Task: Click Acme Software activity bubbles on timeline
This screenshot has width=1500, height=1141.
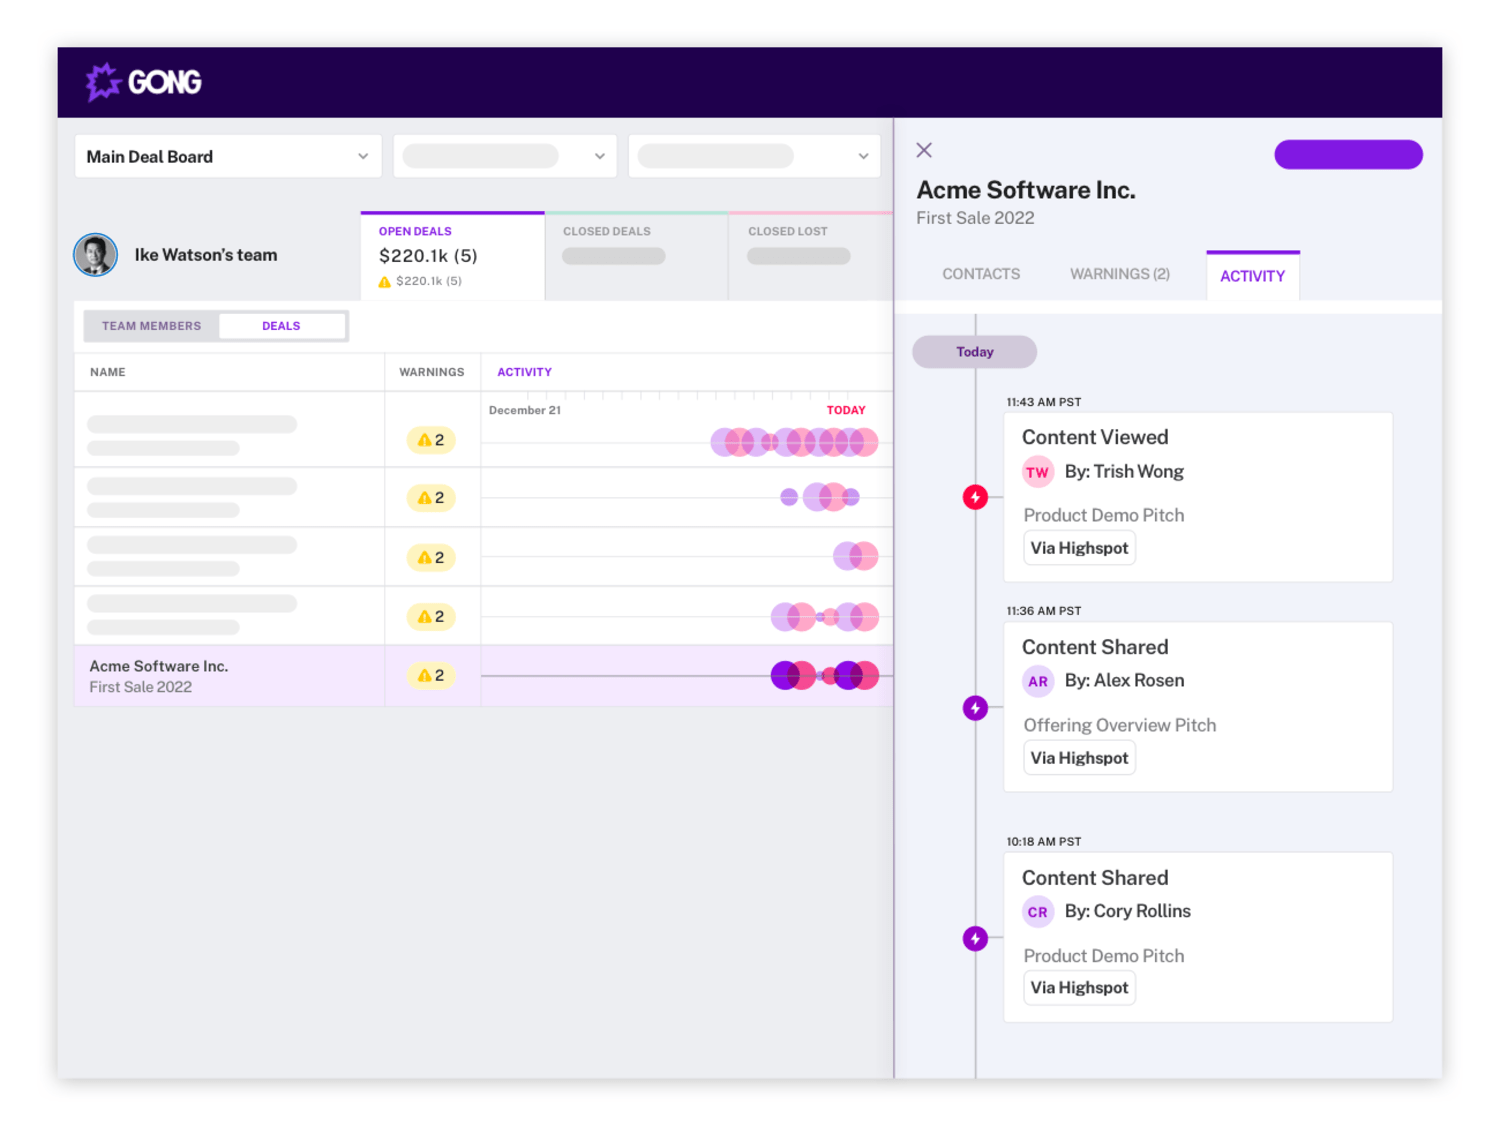Action: click(x=824, y=676)
